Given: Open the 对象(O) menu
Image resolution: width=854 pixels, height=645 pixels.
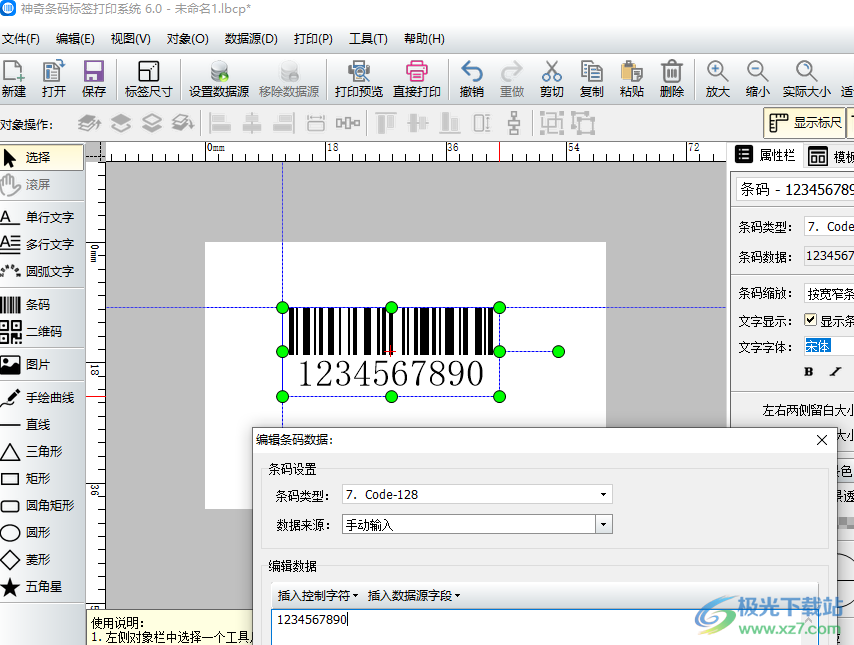Looking at the screenshot, I should 188,39.
